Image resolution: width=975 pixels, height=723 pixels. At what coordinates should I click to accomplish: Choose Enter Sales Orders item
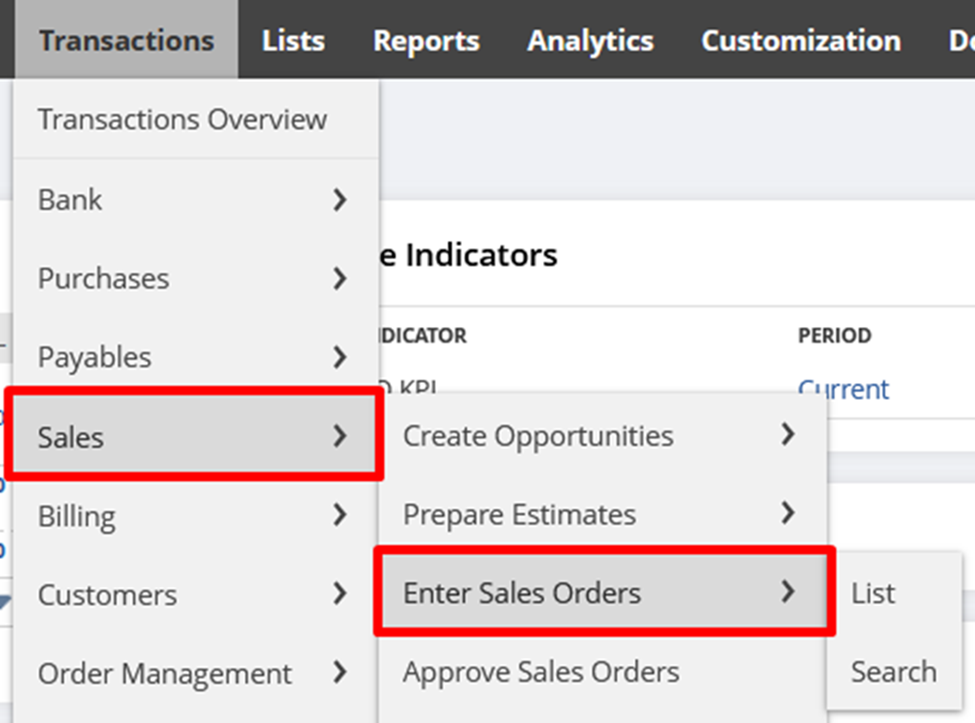click(604, 592)
